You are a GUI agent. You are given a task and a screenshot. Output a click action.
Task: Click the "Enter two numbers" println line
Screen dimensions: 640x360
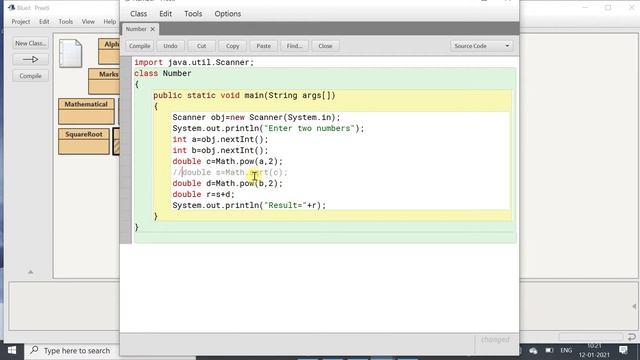[268, 129]
